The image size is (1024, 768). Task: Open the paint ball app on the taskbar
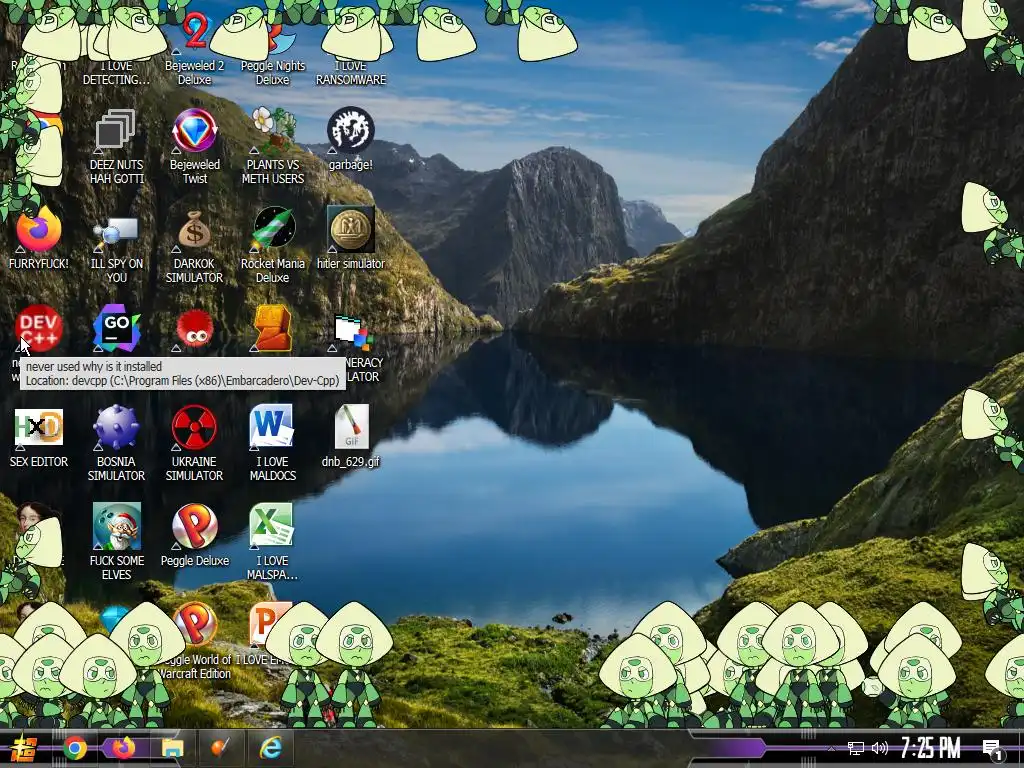221,748
